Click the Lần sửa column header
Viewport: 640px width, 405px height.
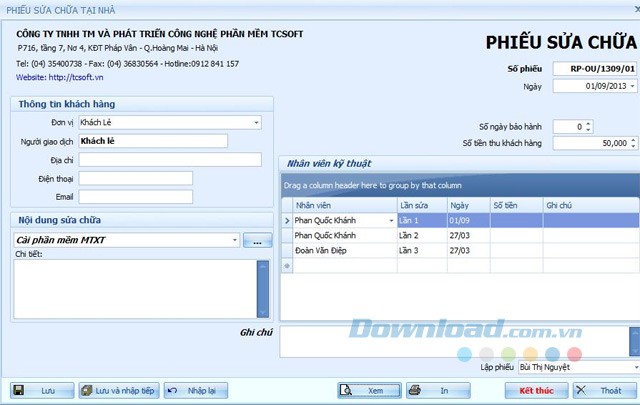(x=419, y=203)
